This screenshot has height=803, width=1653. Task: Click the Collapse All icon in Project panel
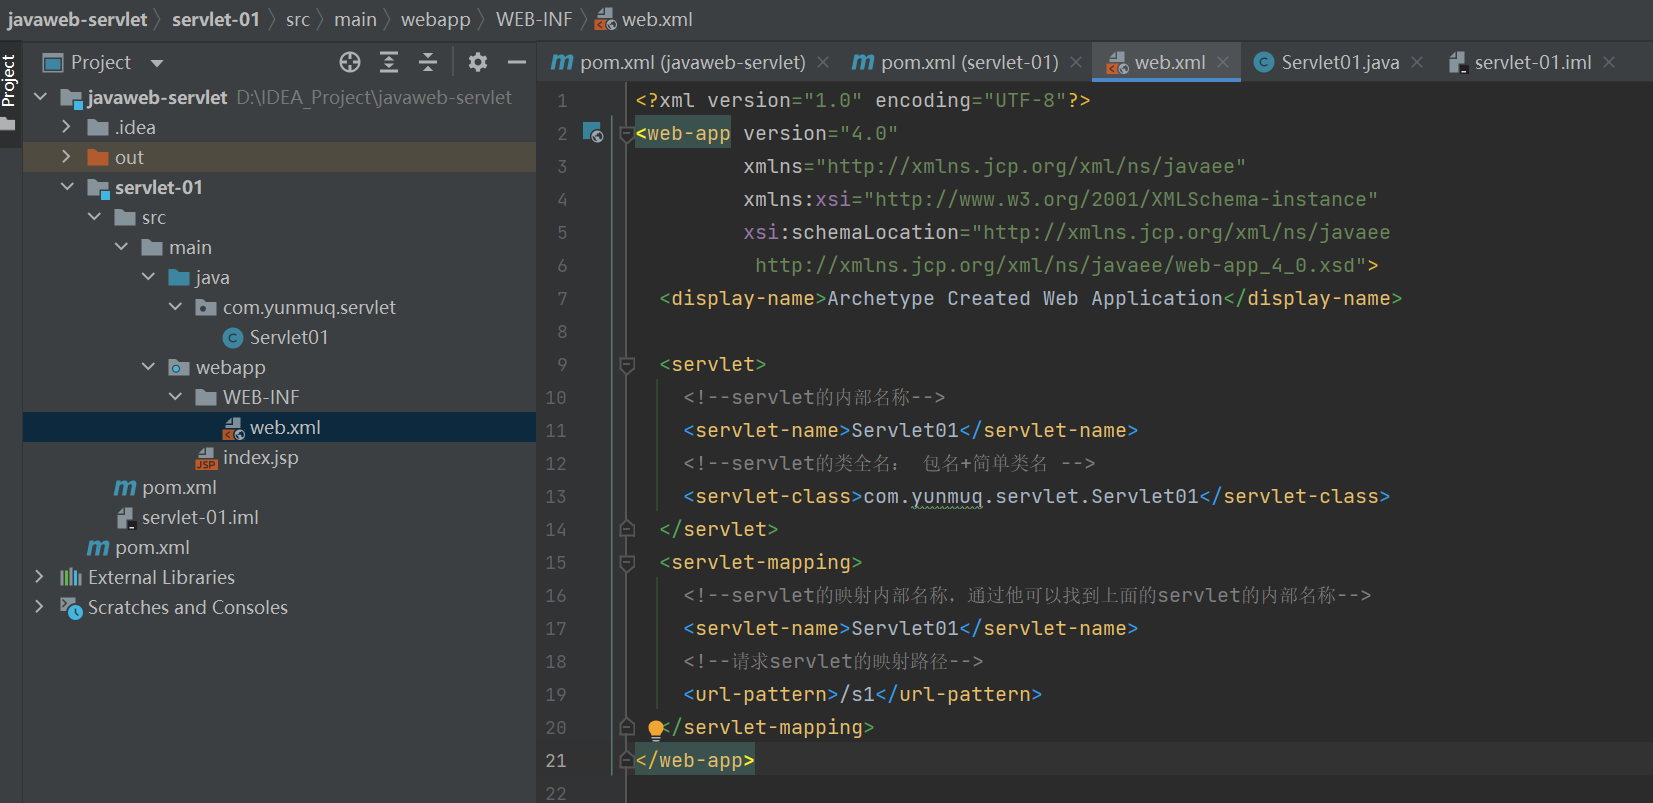click(x=428, y=62)
